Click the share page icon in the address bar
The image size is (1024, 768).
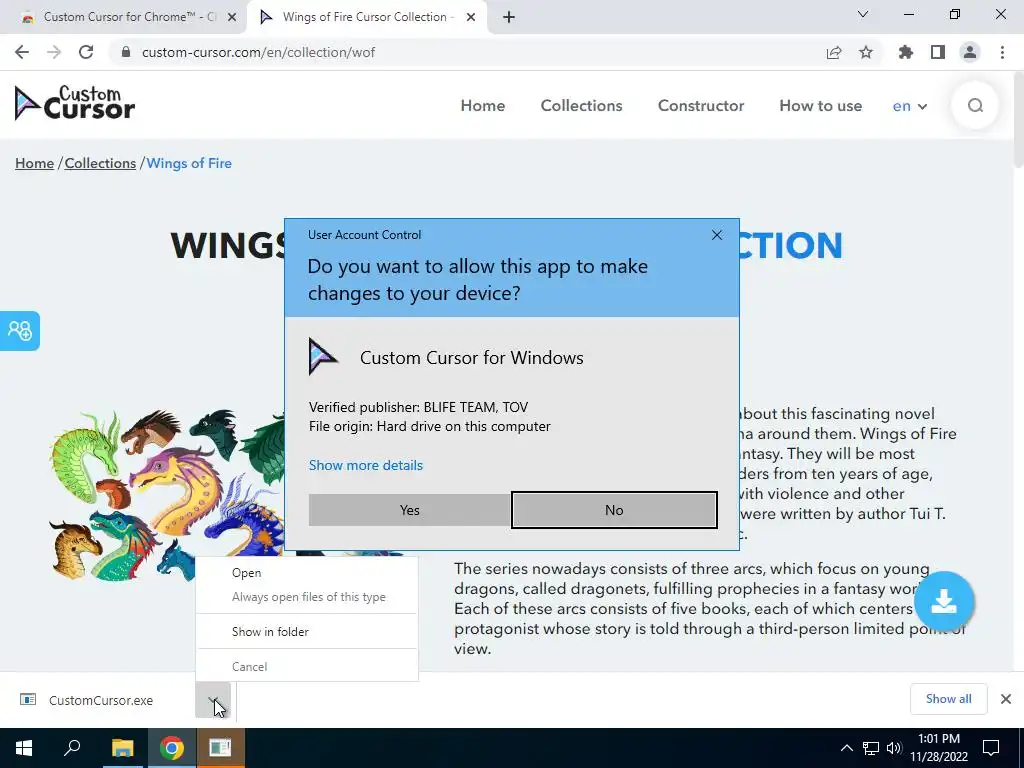click(834, 52)
